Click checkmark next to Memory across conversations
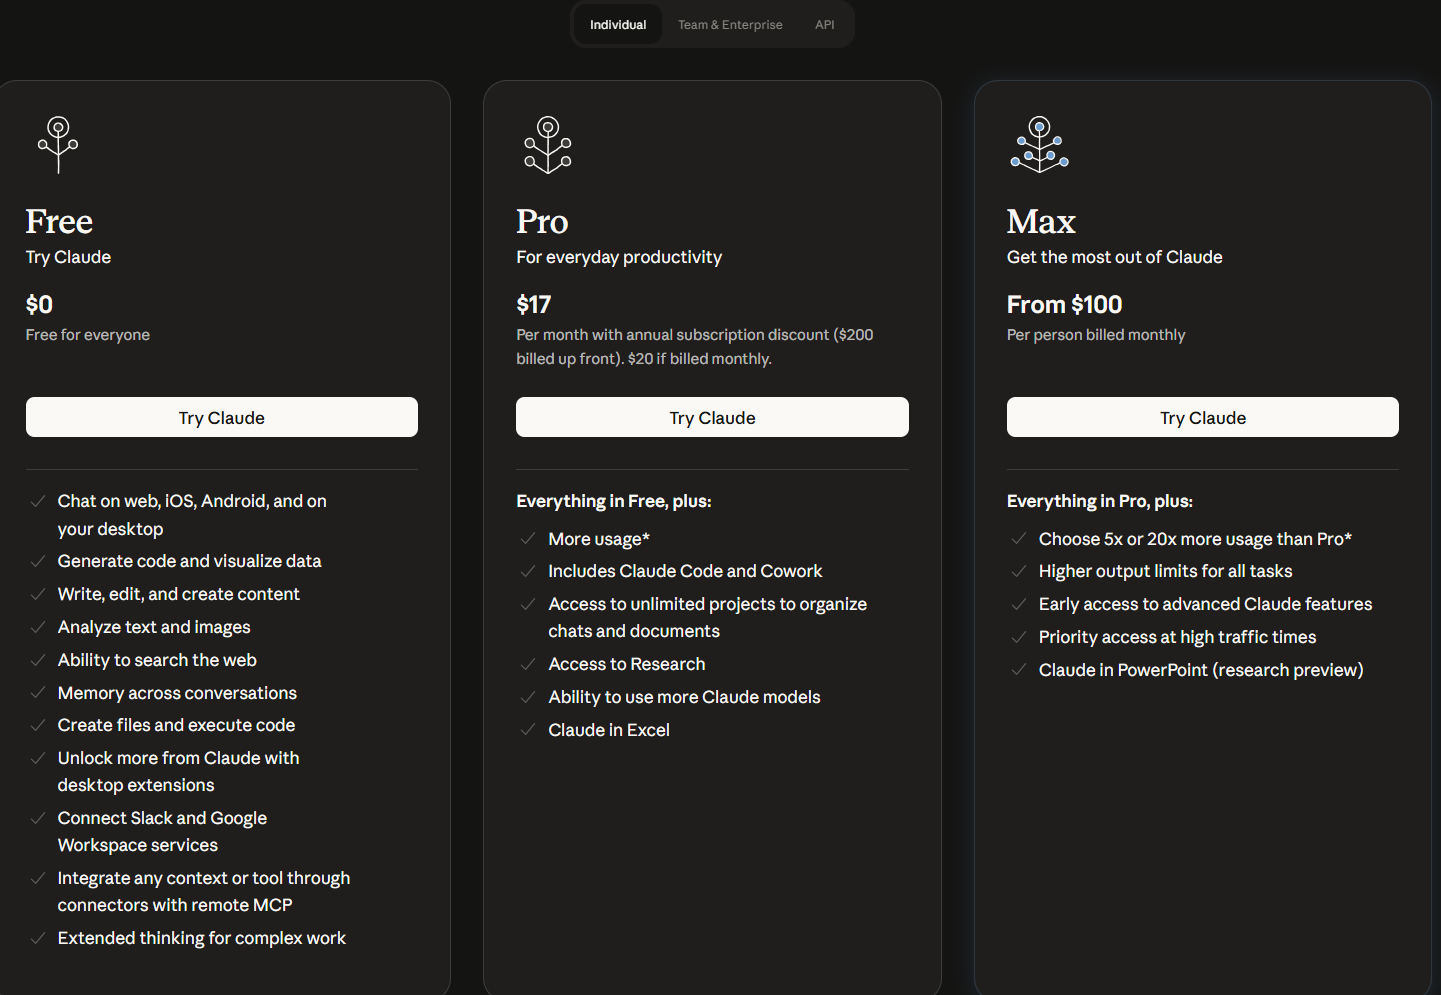 38,693
